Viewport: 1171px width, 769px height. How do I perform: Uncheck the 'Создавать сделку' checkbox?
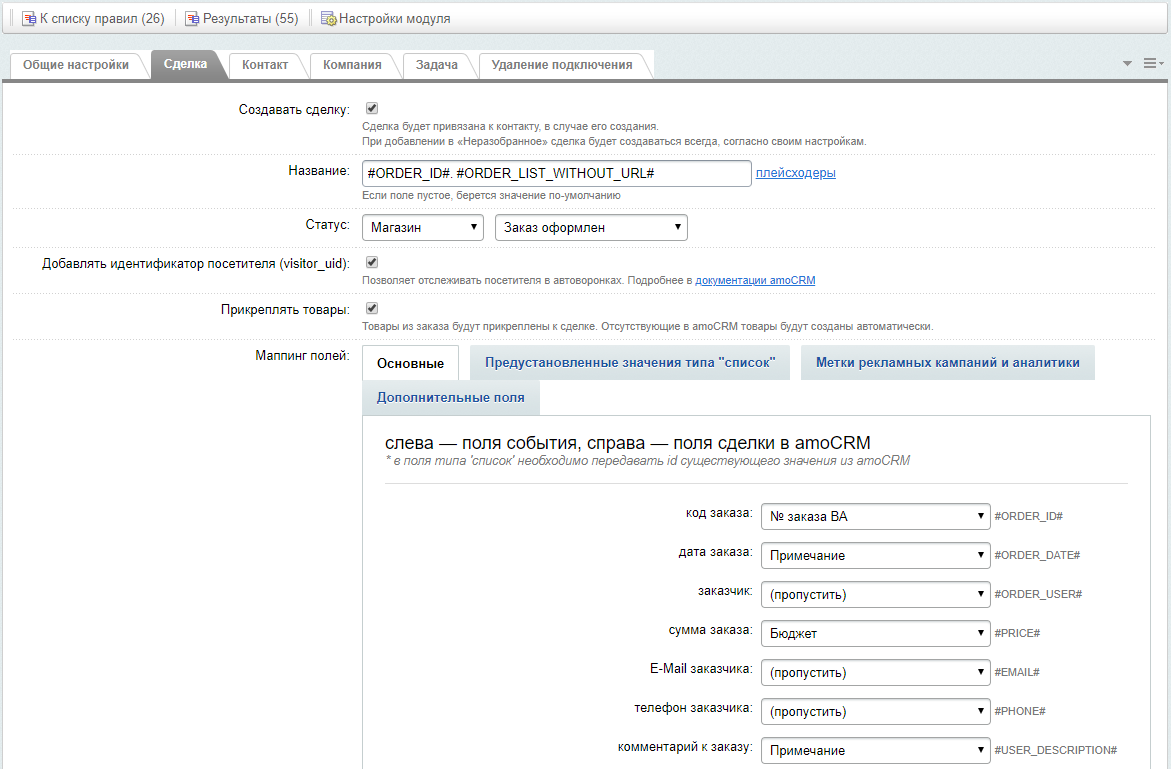(x=370, y=108)
